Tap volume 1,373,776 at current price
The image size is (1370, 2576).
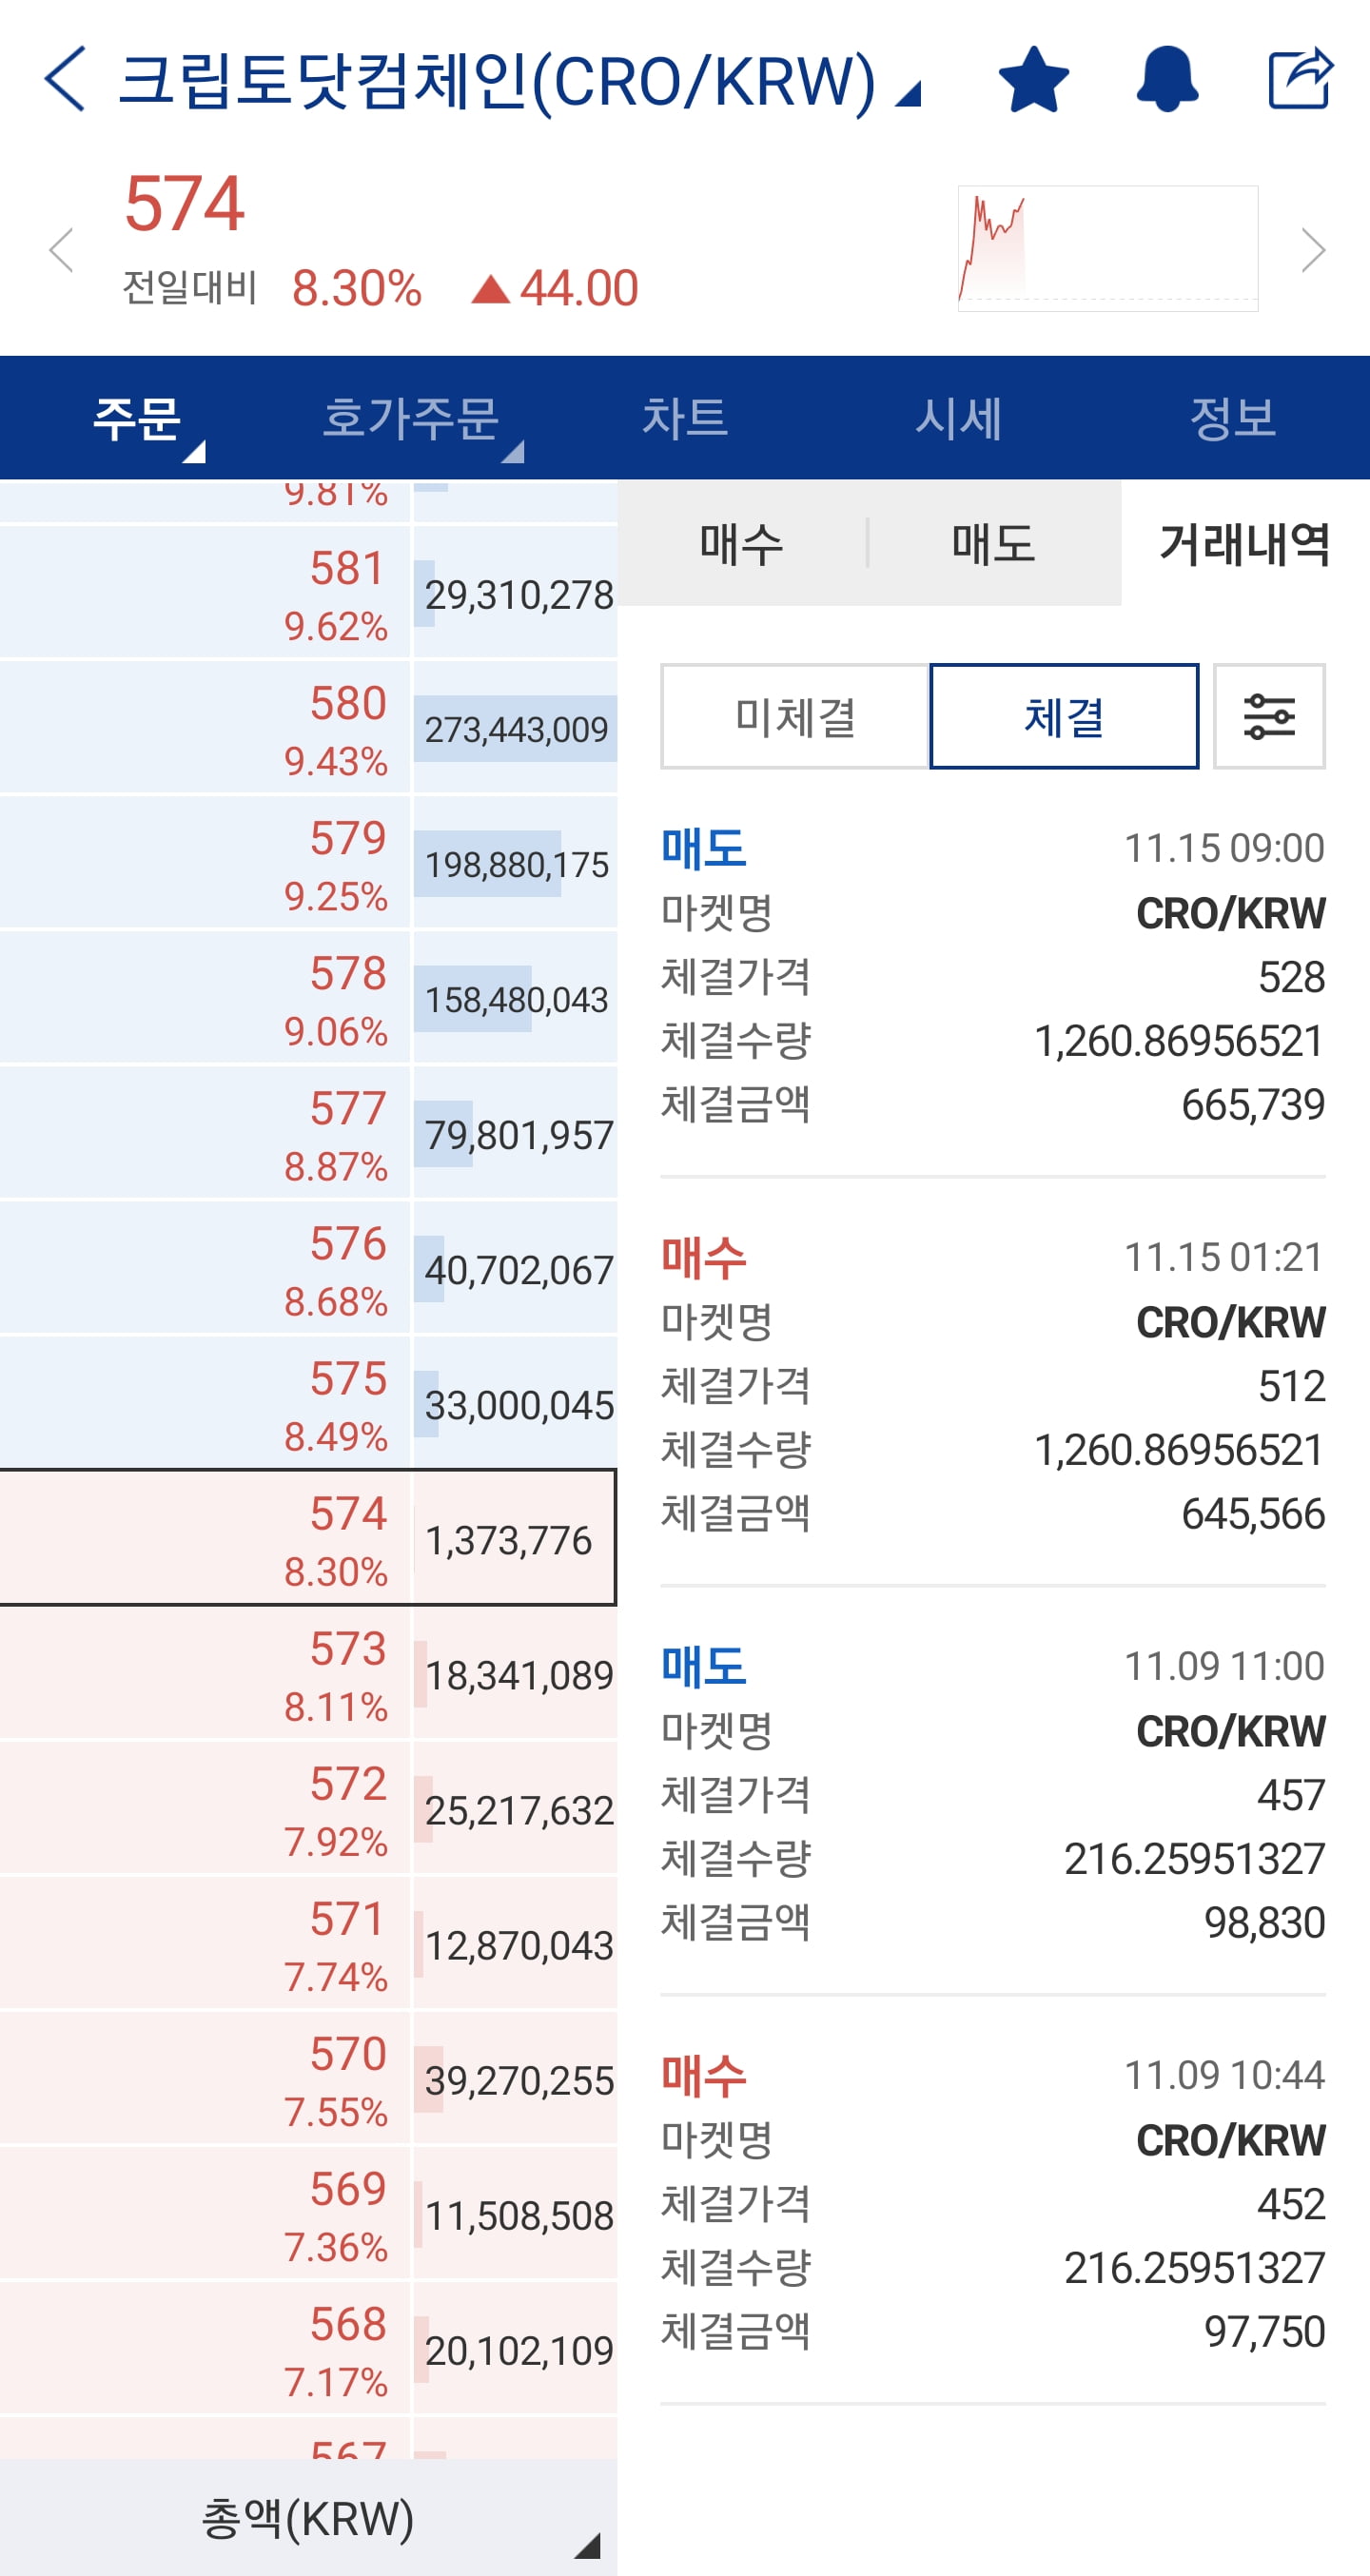(509, 1540)
